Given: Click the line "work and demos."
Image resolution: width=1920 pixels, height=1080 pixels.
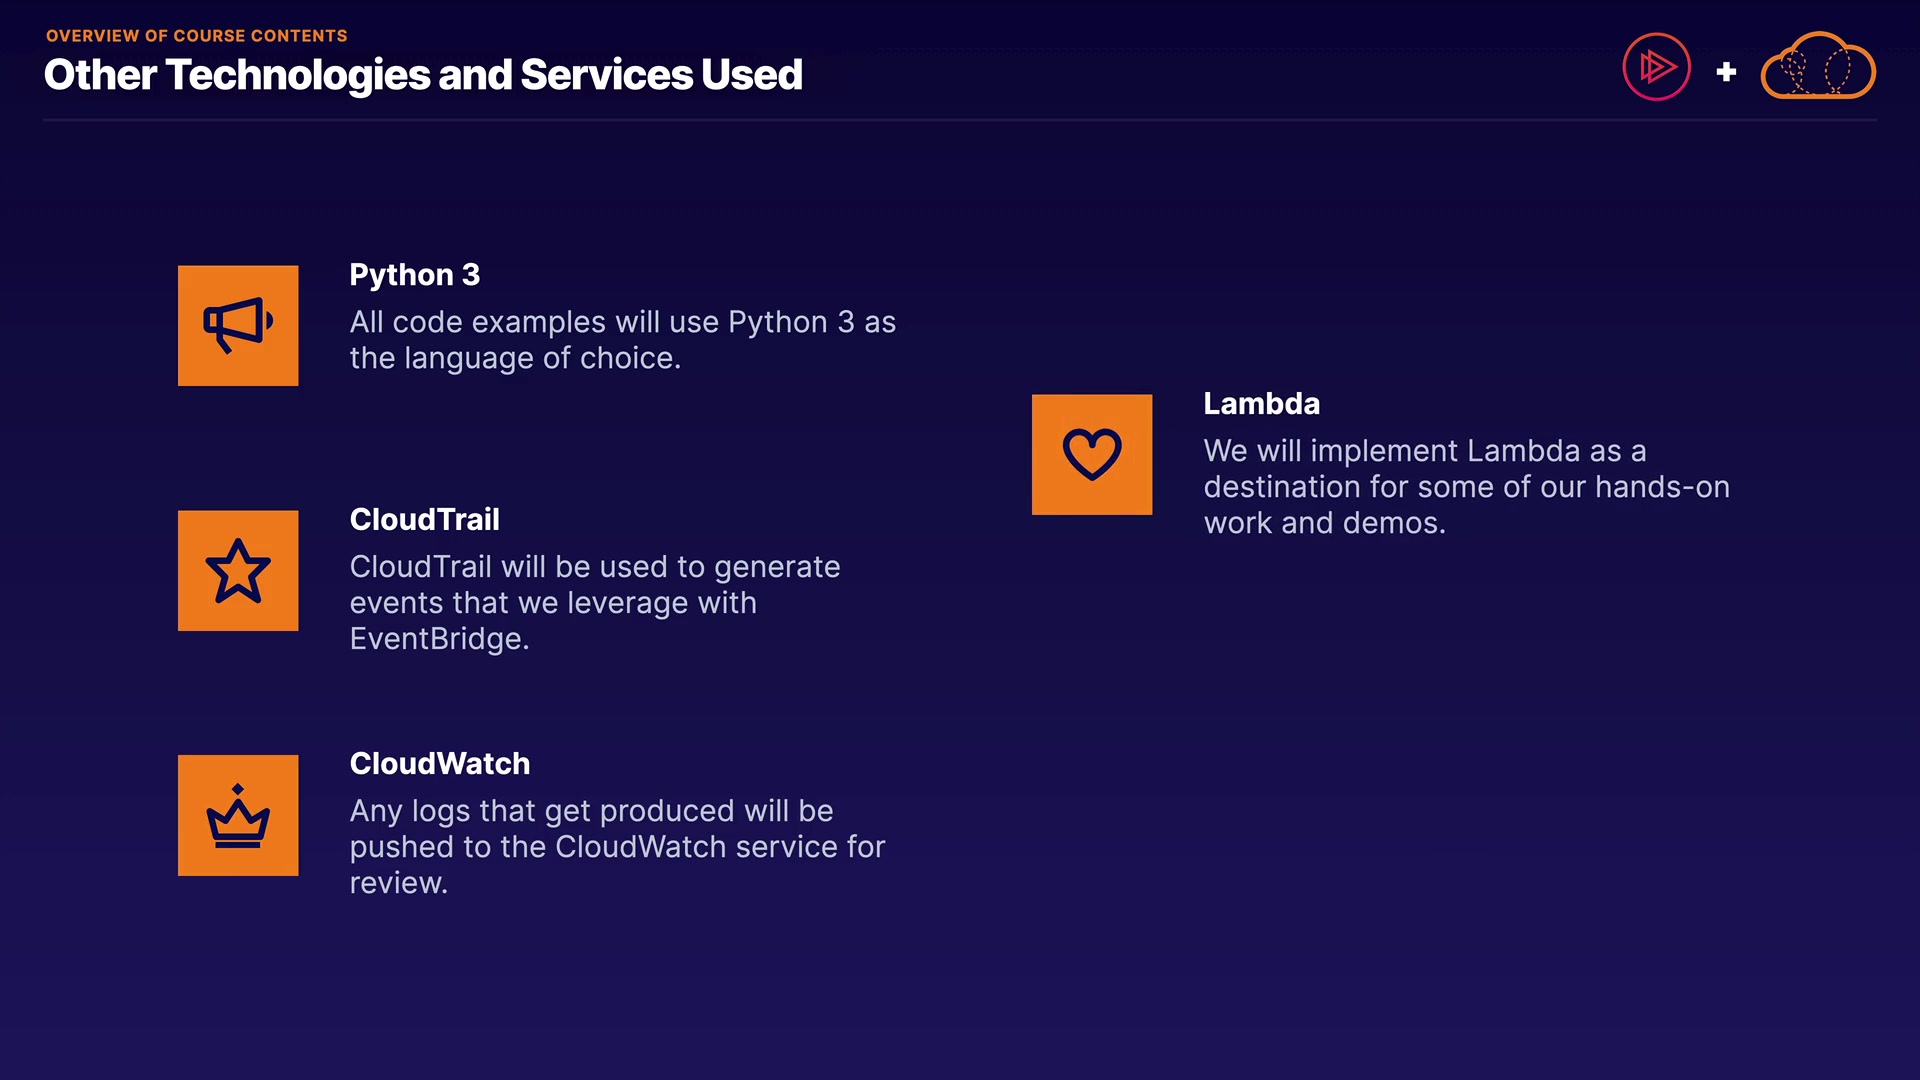Looking at the screenshot, I should tap(1324, 523).
